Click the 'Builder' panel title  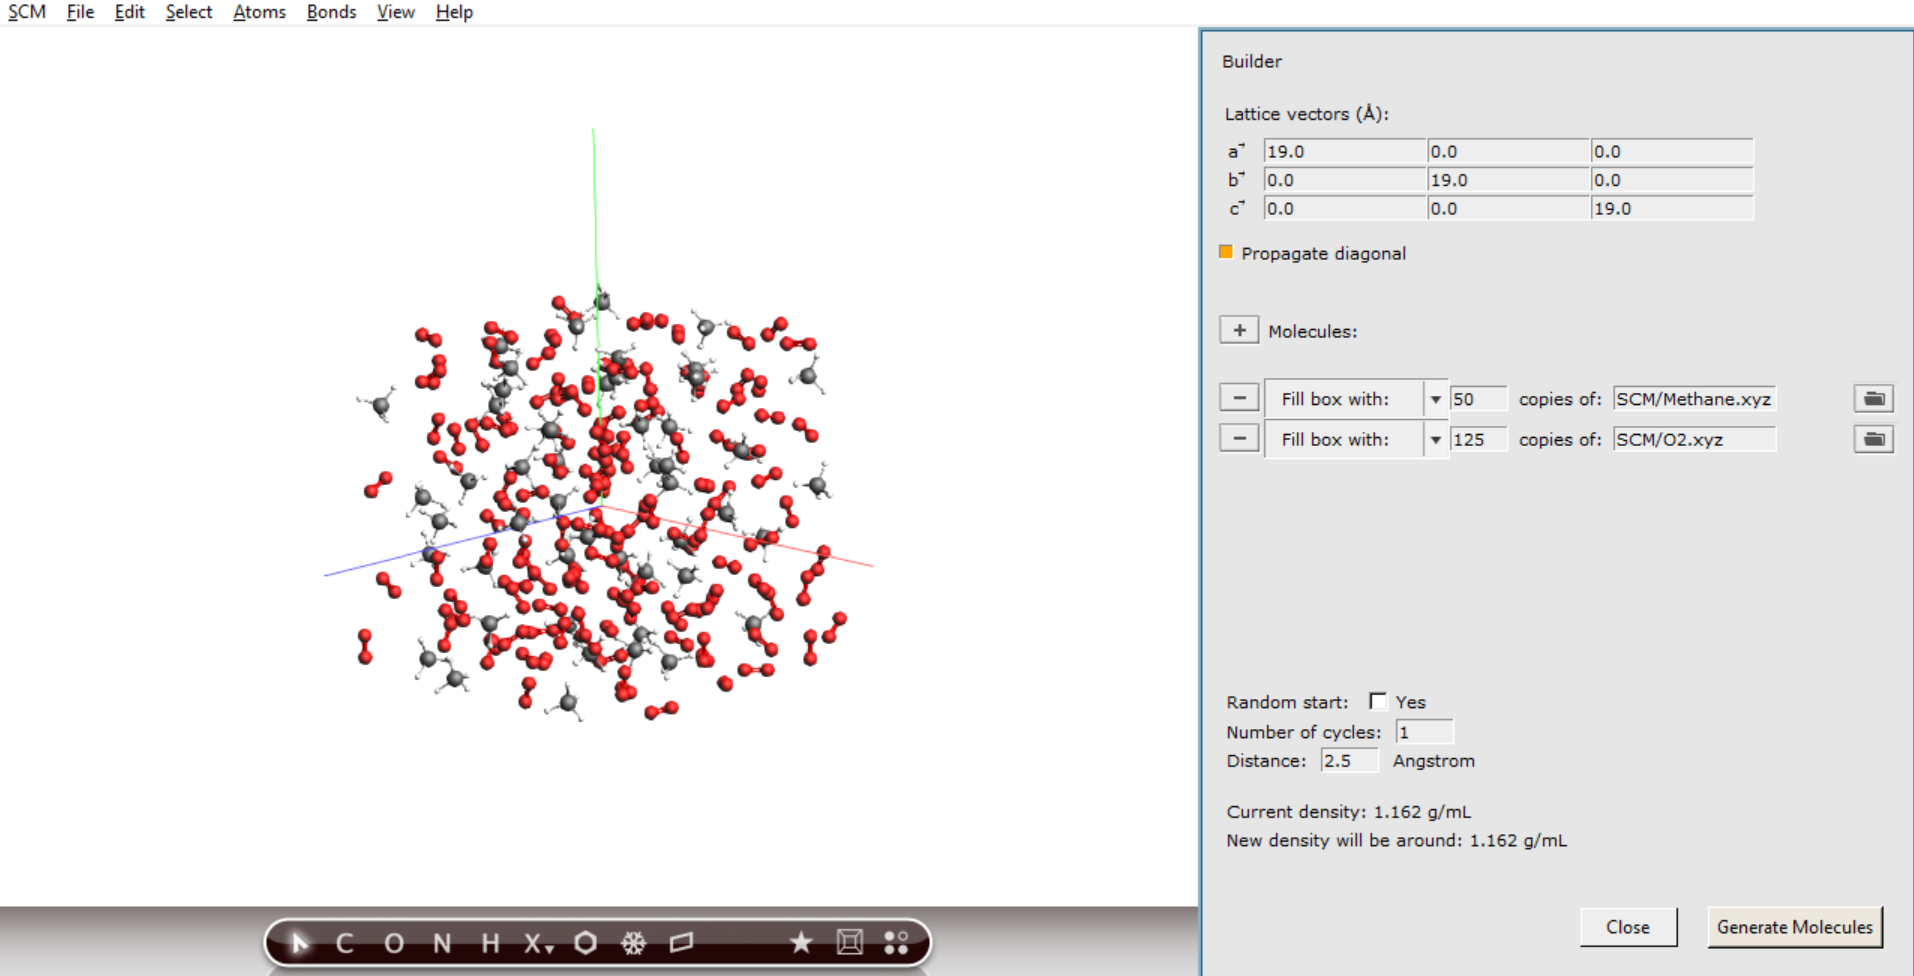tap(1252, 61)
